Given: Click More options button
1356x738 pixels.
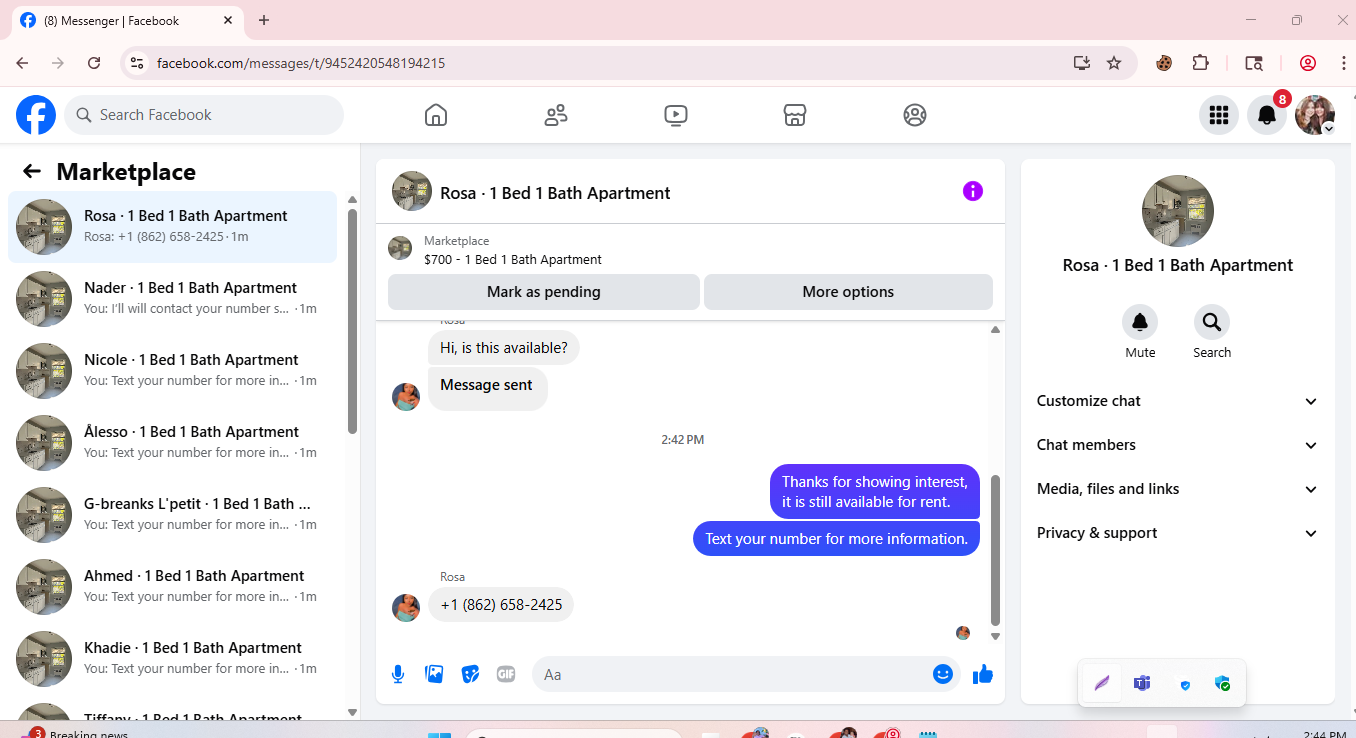Looking at the screenshot, I should click(x=848, y=292).
